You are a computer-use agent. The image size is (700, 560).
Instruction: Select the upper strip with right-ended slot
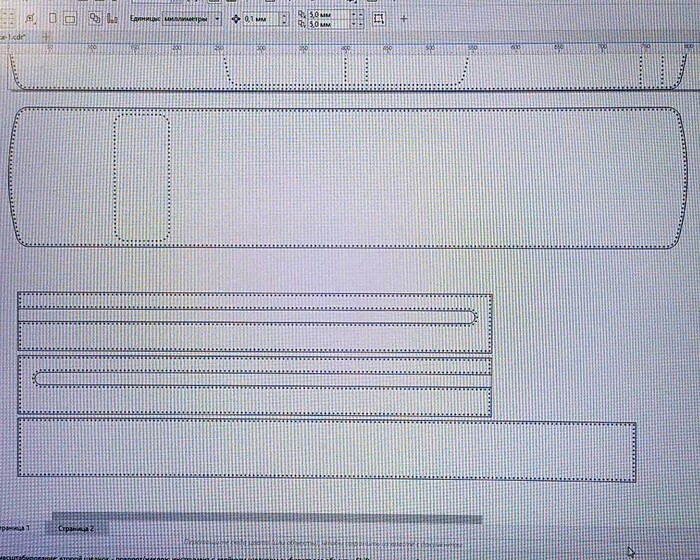click(255, 322)
